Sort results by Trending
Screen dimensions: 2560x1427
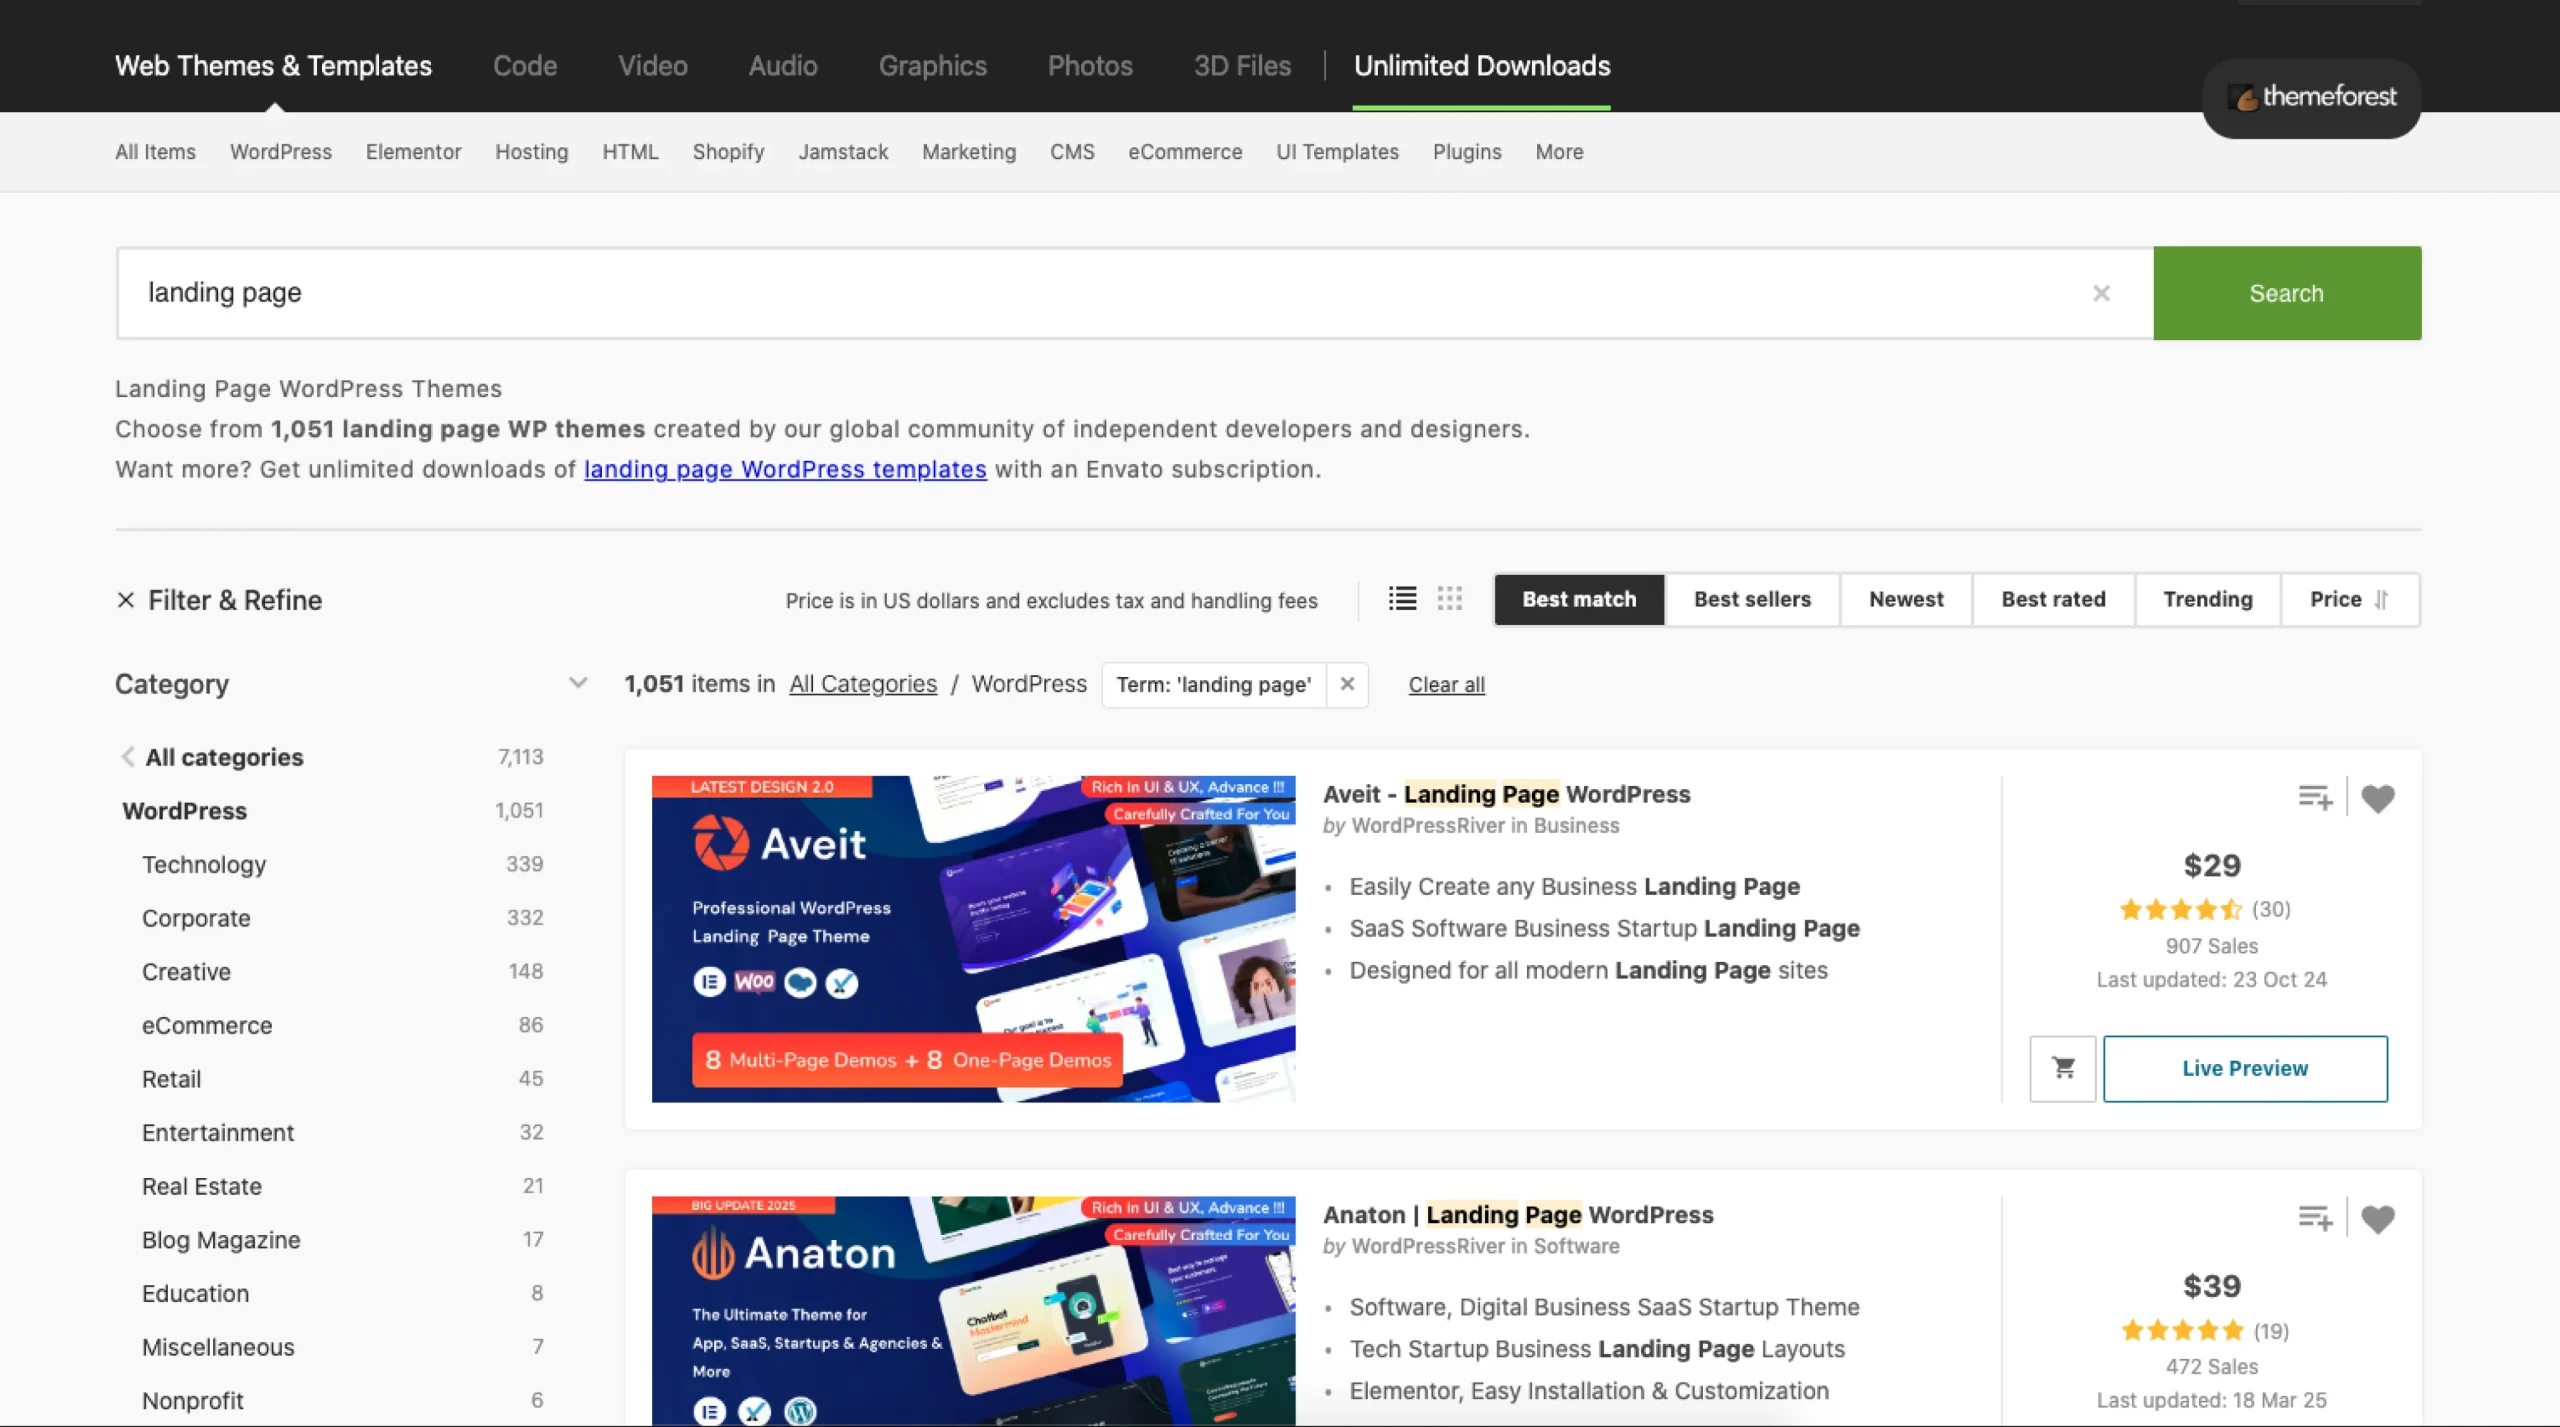tap(2208, 599)
